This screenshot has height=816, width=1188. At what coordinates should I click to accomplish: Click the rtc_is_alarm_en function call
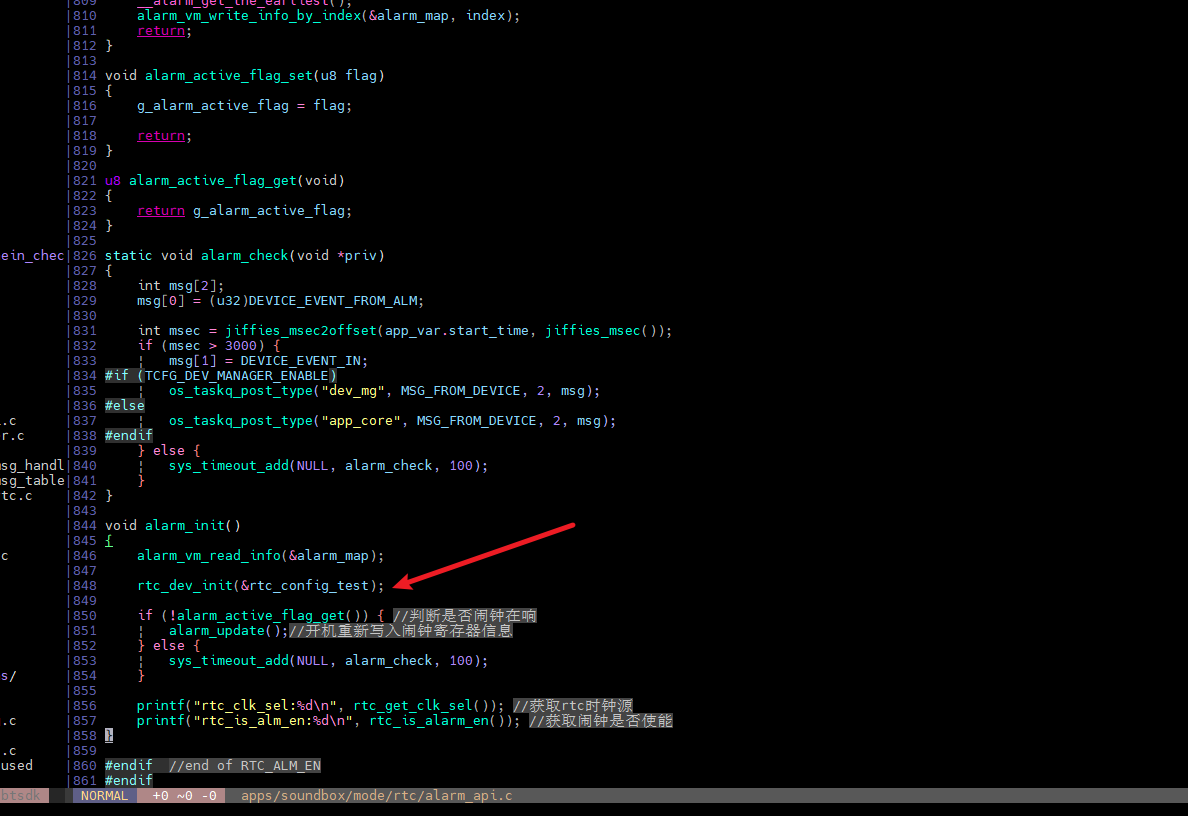point(429,721)
